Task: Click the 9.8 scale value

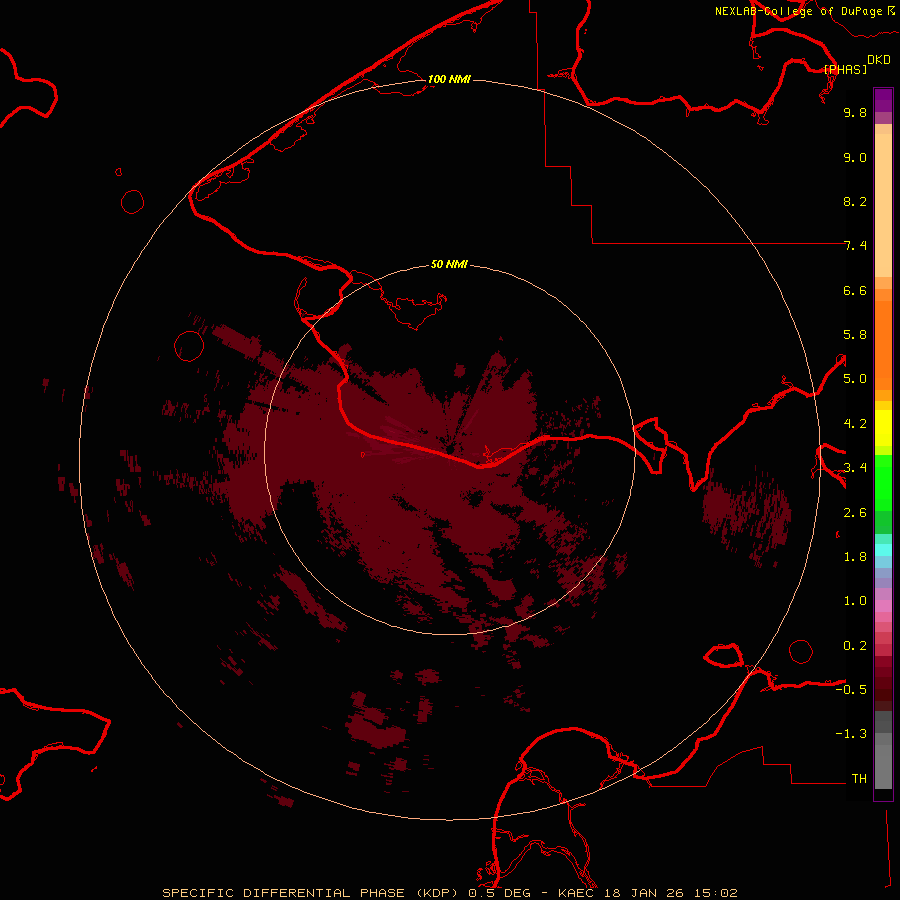Action: 855,112
